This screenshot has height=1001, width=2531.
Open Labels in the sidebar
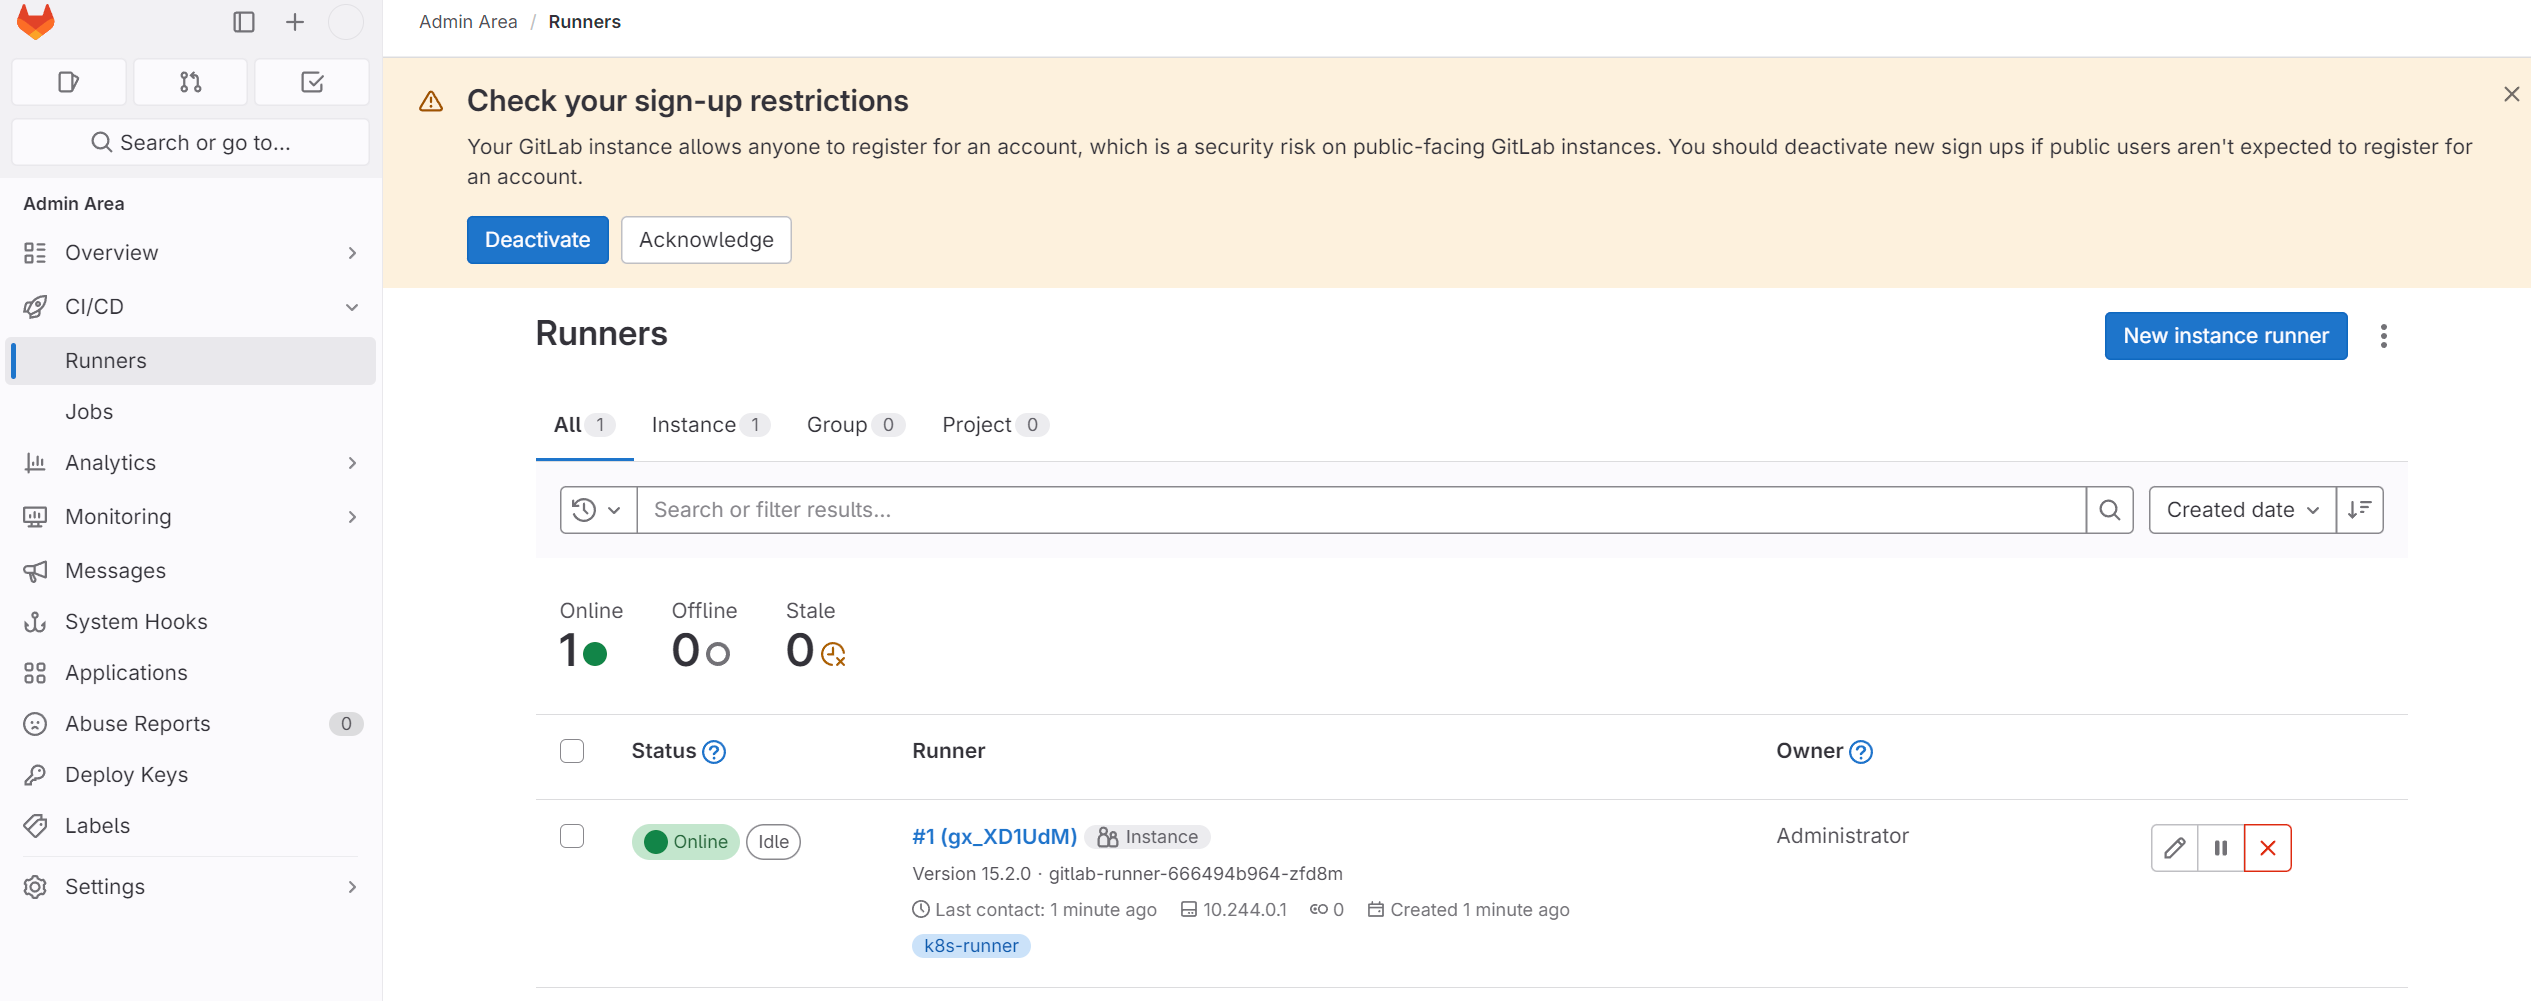(190, 826)
